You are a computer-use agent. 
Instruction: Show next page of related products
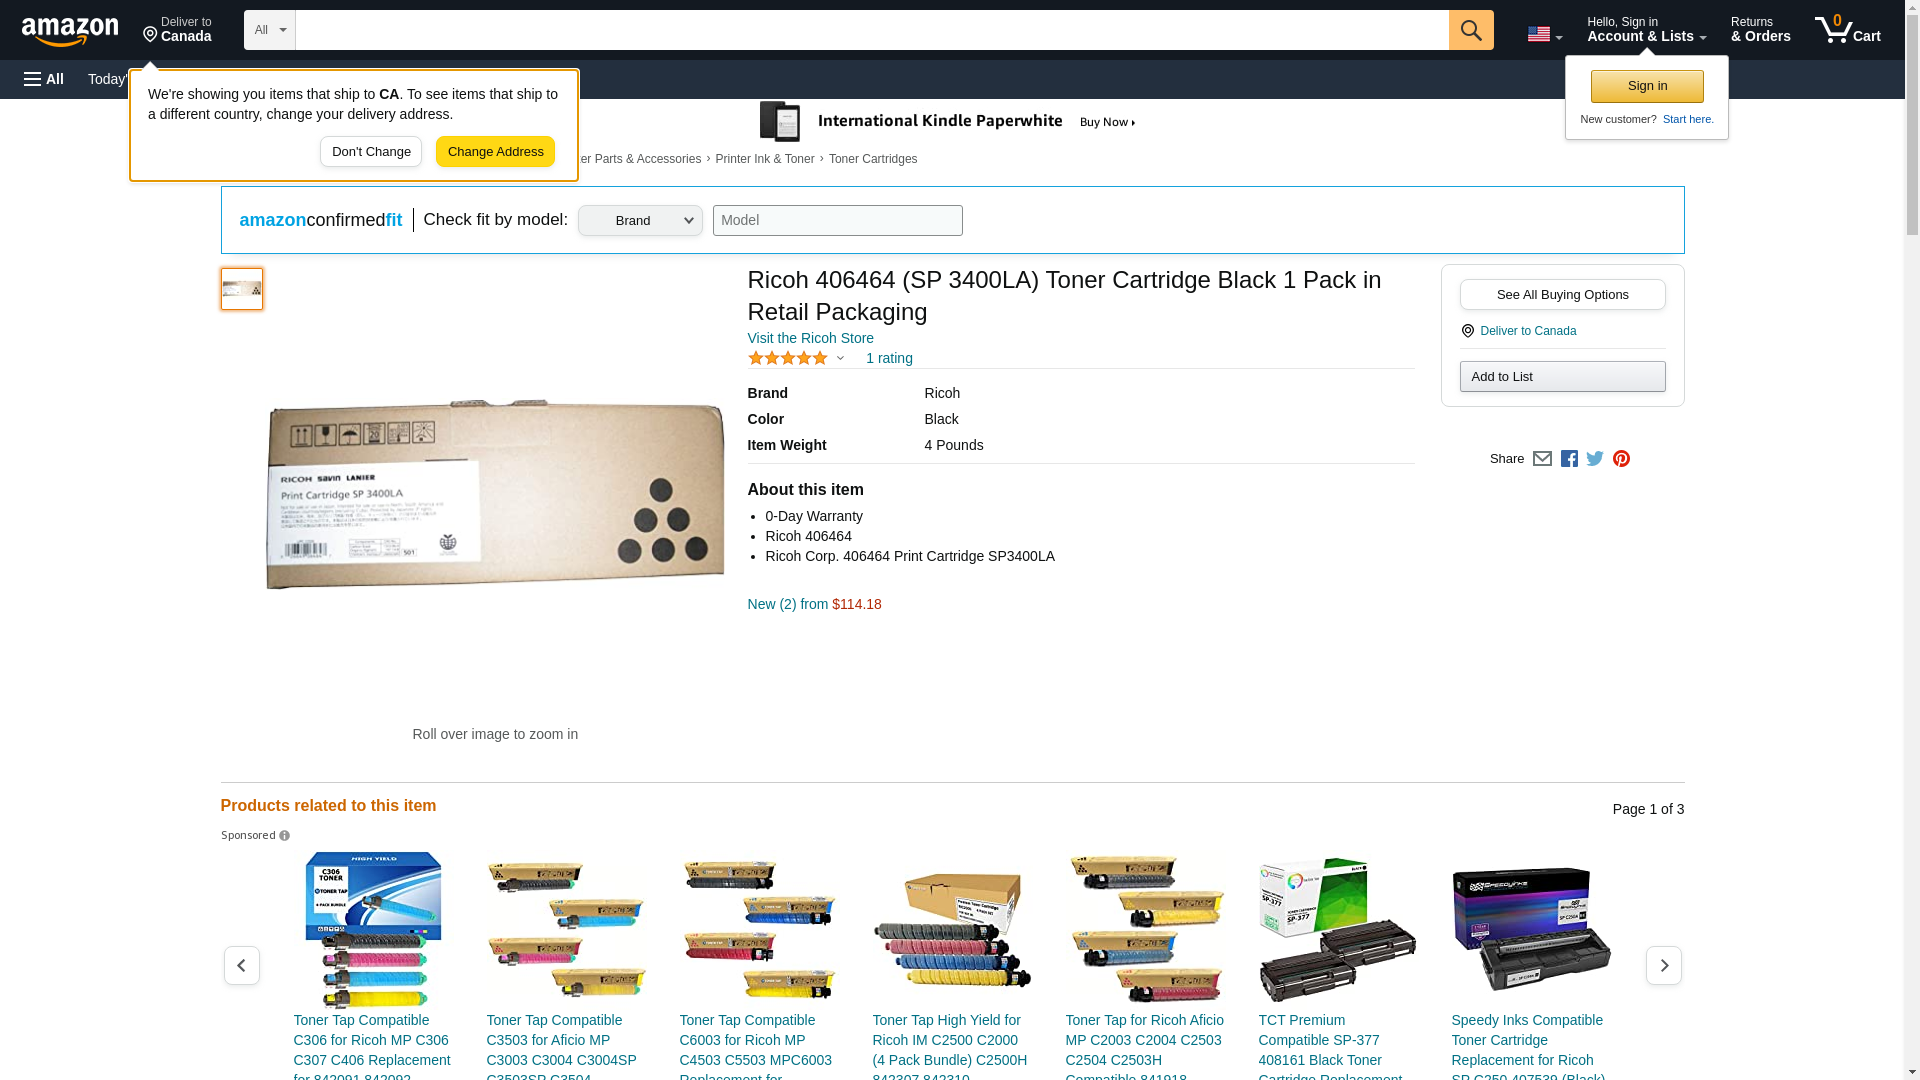coord(1663,965)
